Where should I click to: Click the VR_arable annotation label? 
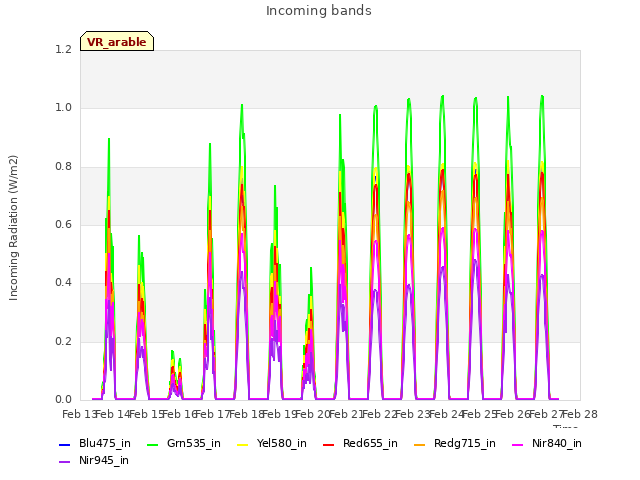point(117,42)
